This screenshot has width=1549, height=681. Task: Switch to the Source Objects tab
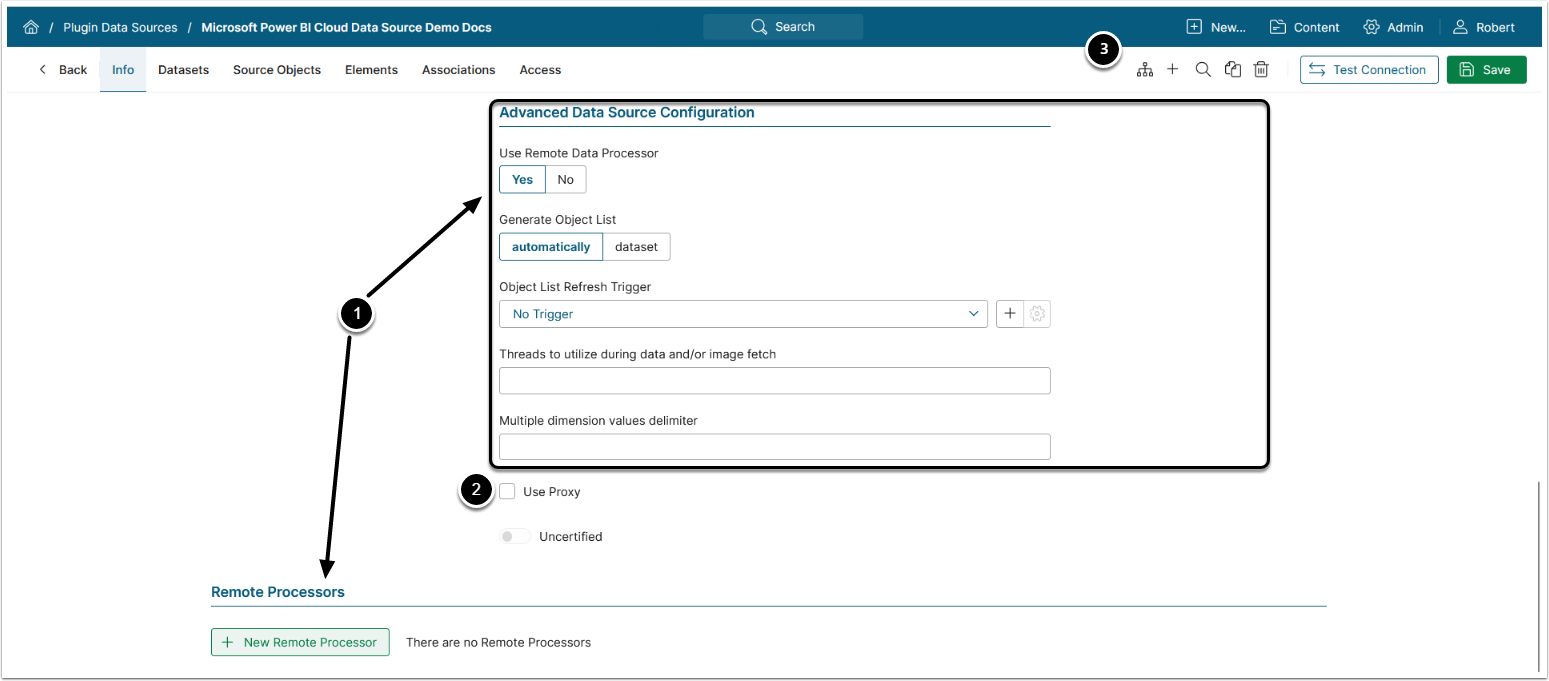[x=277, y=70]
